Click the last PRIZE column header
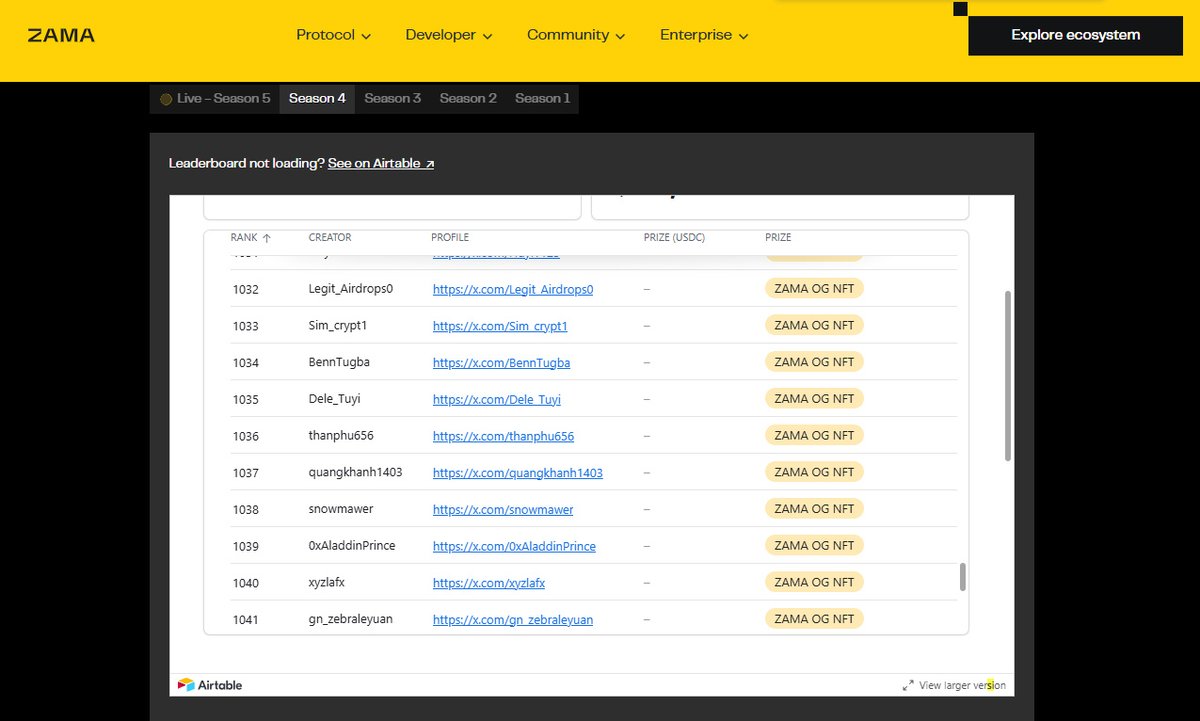This screenshot has height=721, width=1200. (x=778, y=238)
